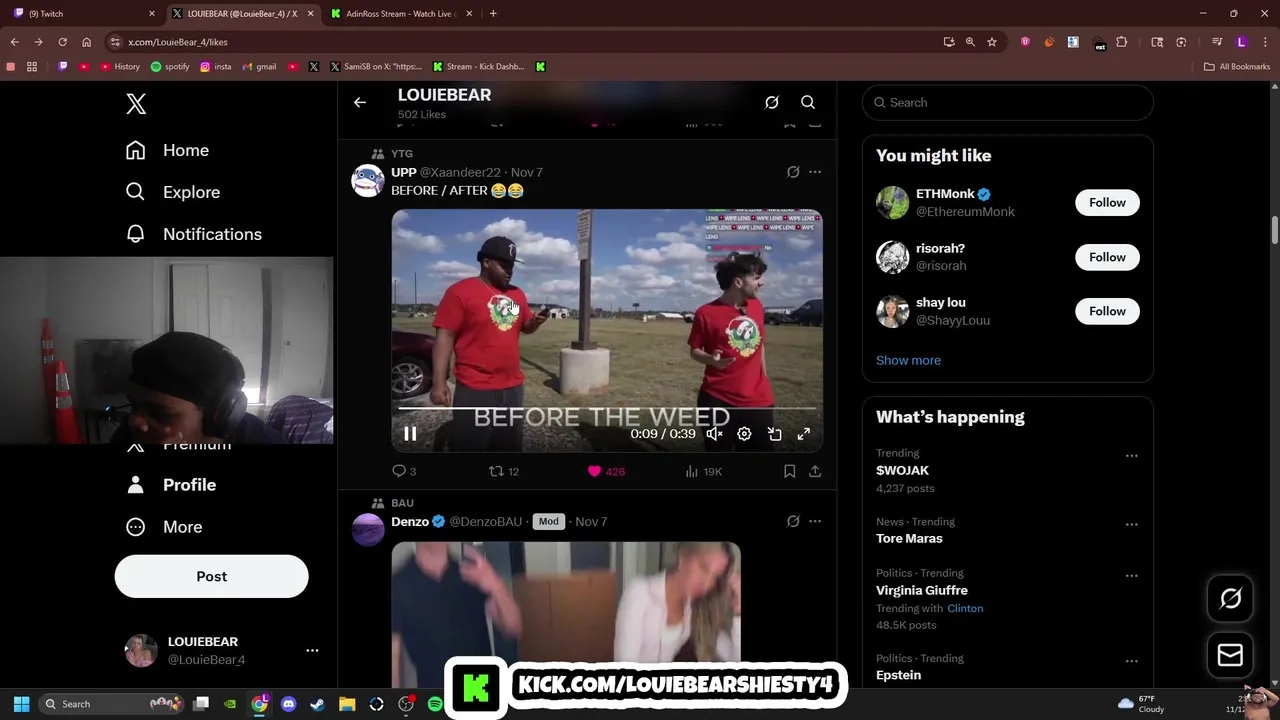This screenshot has height=720, width=1280.
Task: Open the gmail bookmark
Action: pos(259,67)
